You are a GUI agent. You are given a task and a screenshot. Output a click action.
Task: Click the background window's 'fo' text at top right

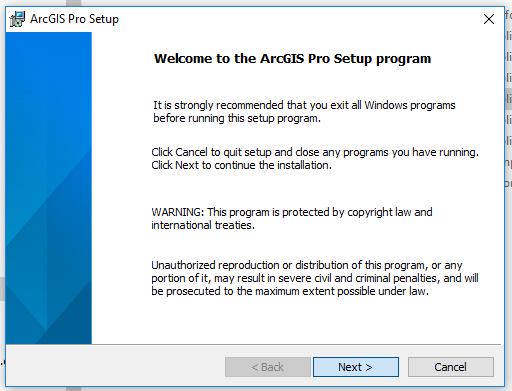pyautogui.click(x=508, y=15)
